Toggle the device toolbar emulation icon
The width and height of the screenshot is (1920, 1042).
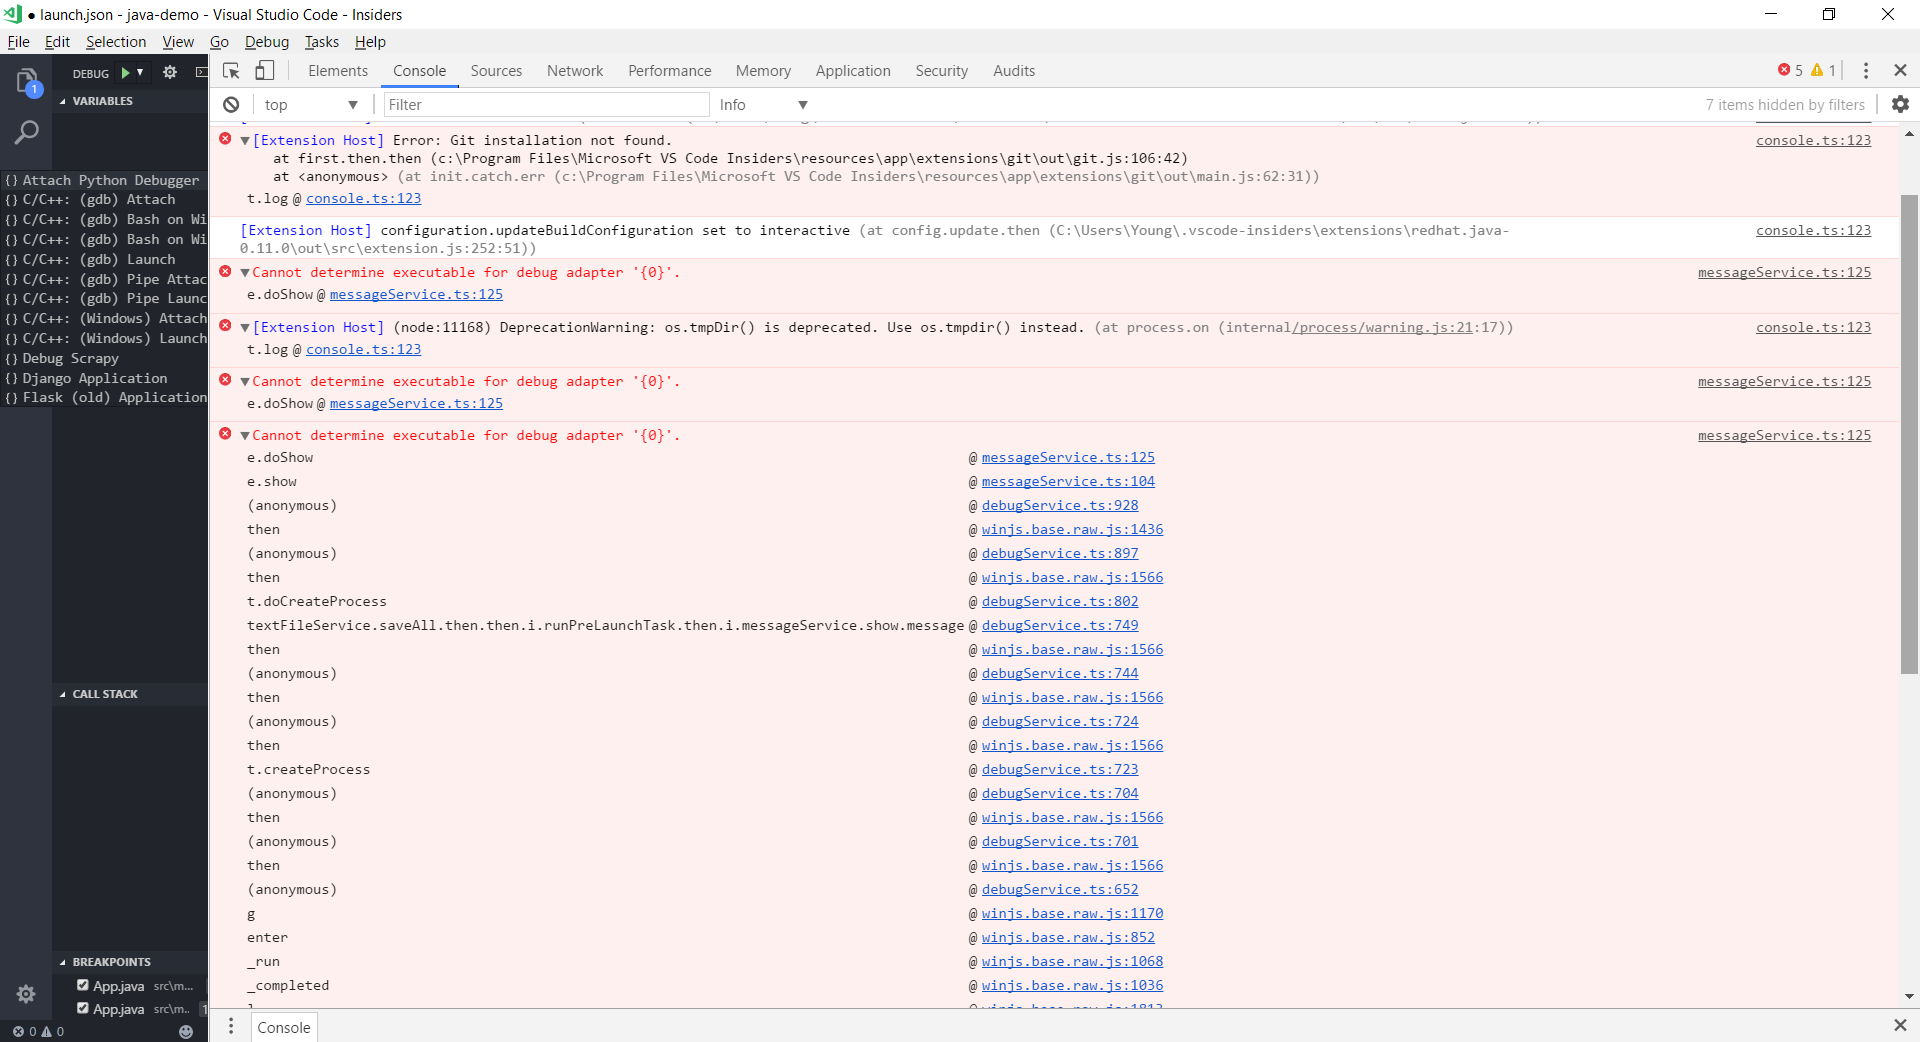click(x=264, y=70)
